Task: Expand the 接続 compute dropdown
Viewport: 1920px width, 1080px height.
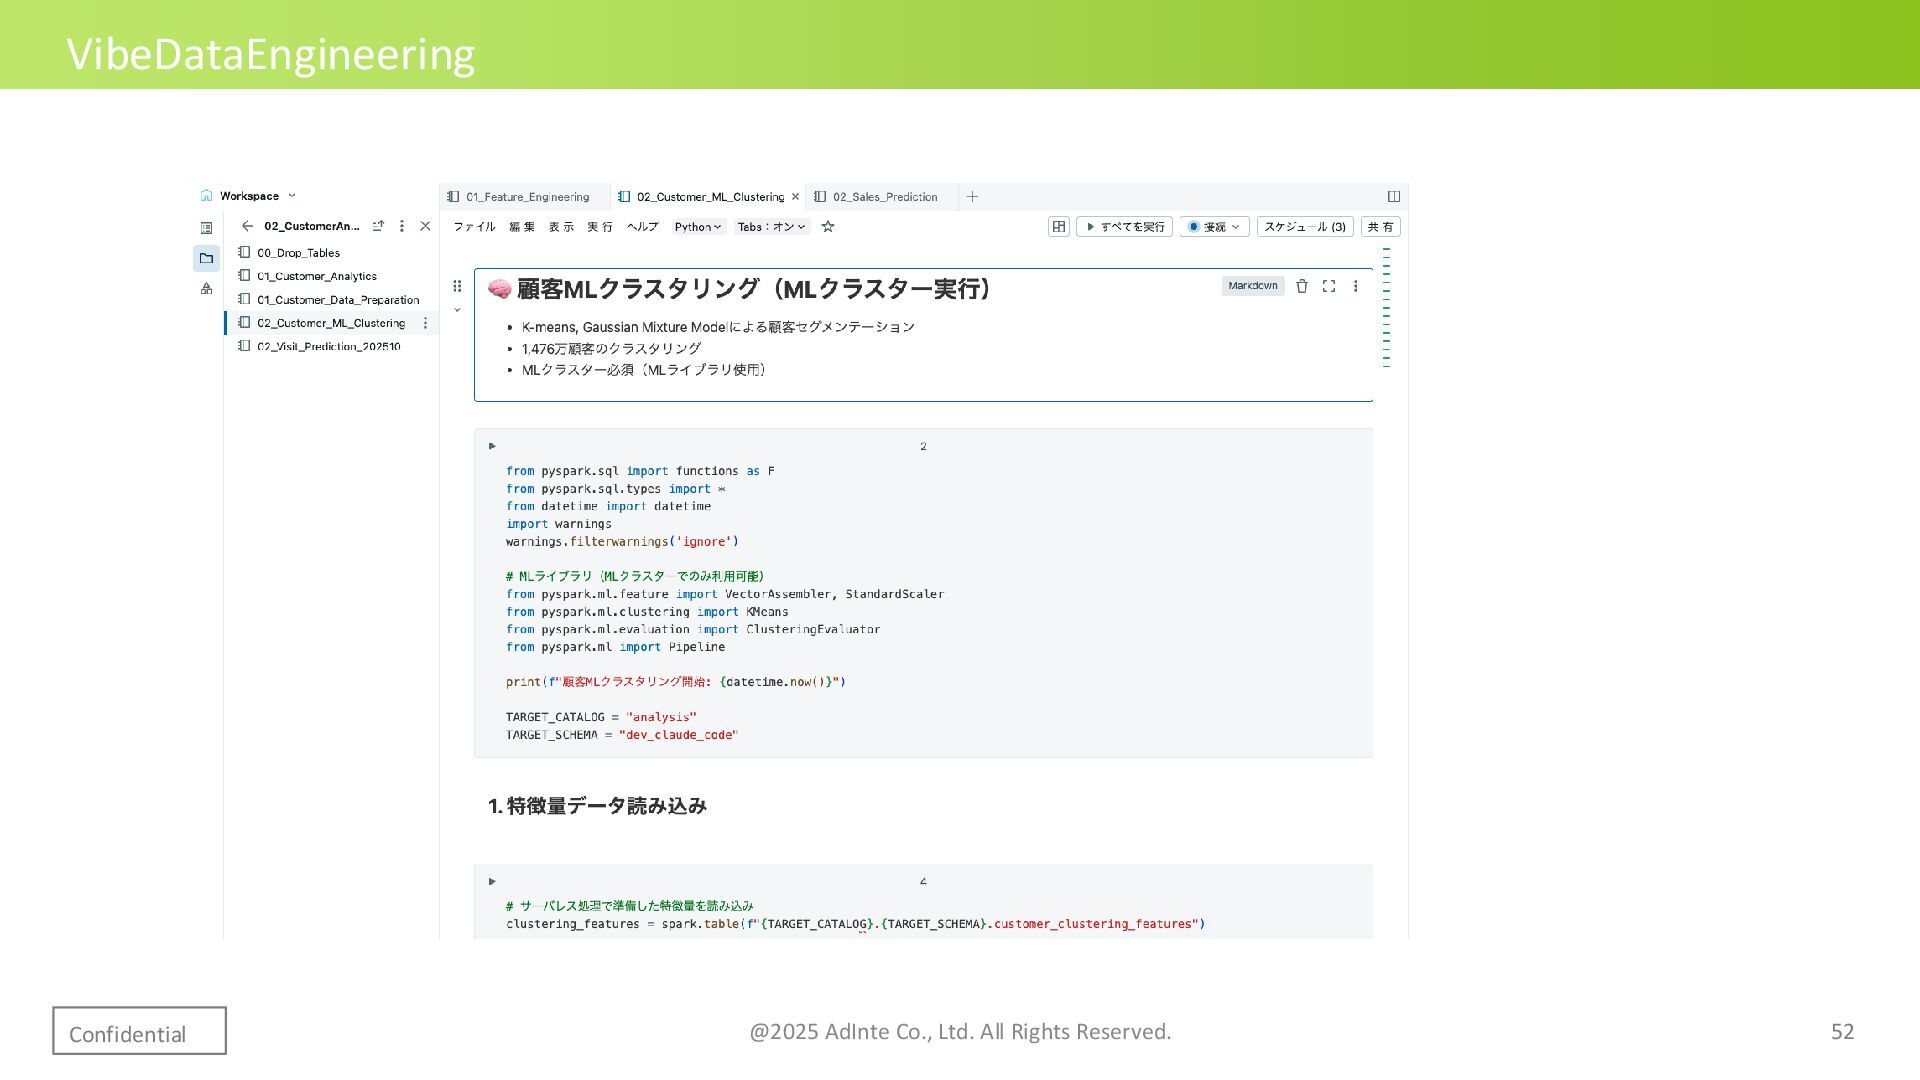Action: pos(1214,227)
